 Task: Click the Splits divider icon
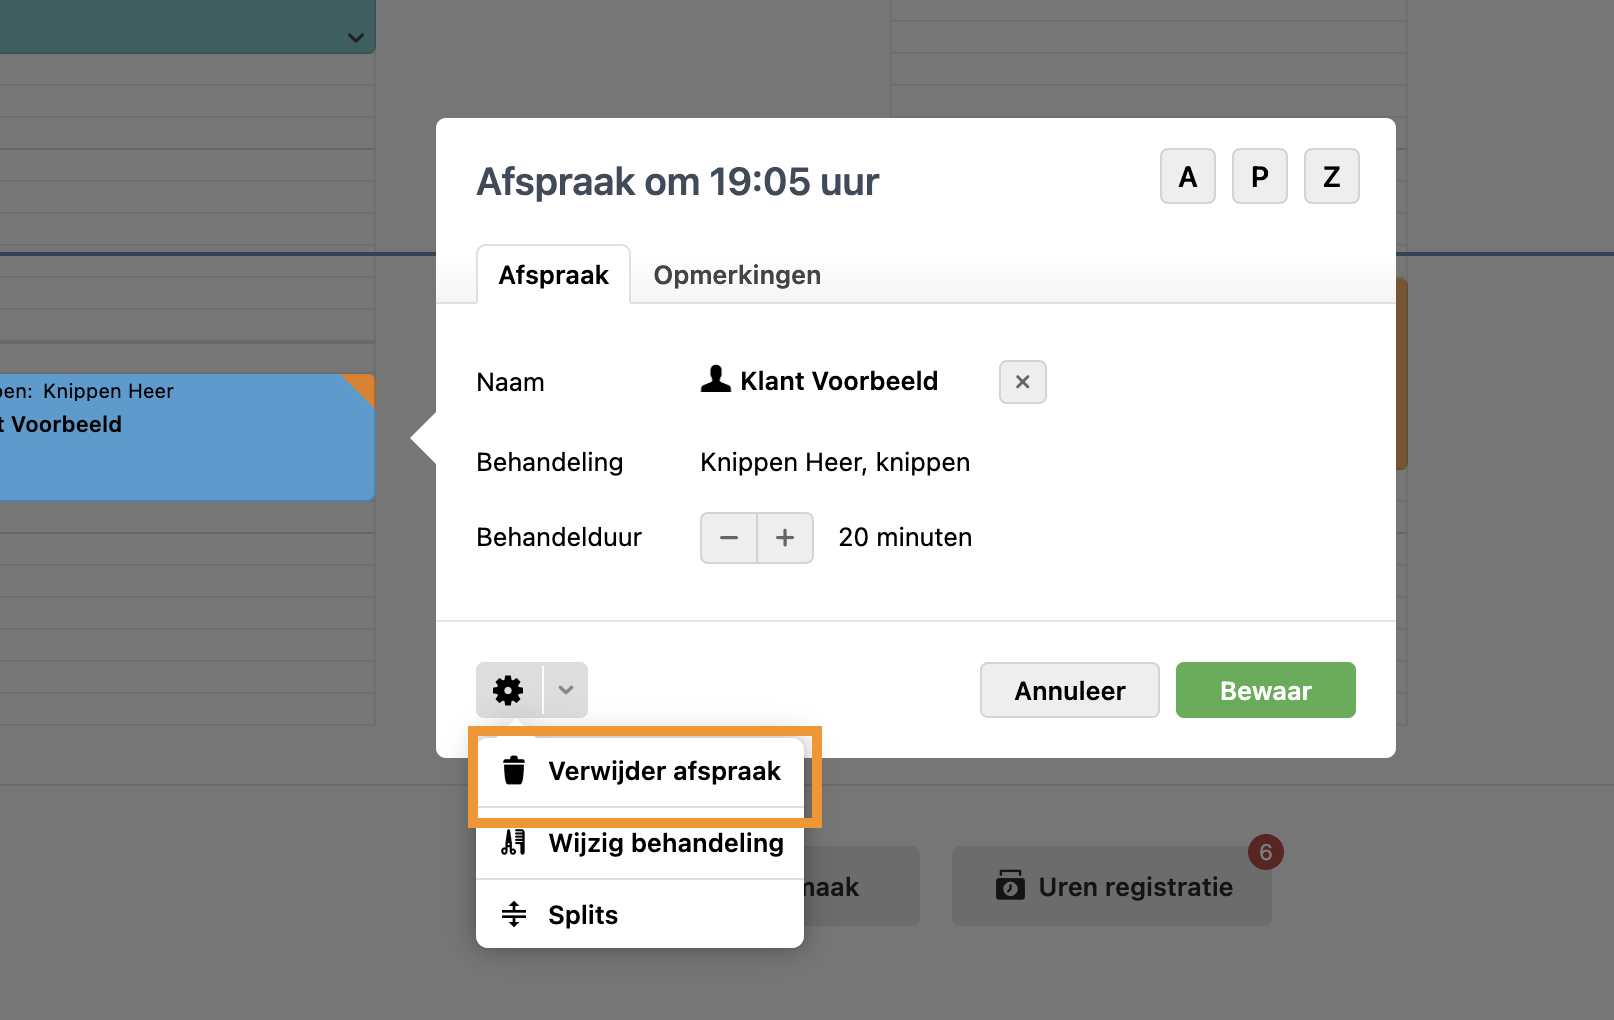point(514,914)
